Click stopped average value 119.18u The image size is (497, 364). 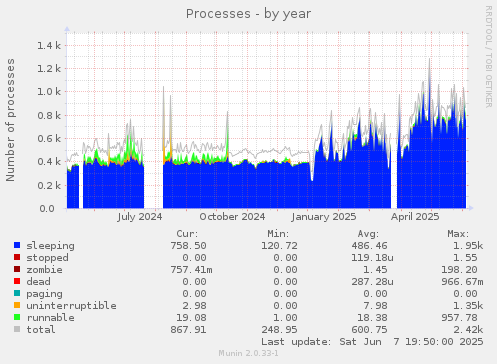[x=372, y=258]
